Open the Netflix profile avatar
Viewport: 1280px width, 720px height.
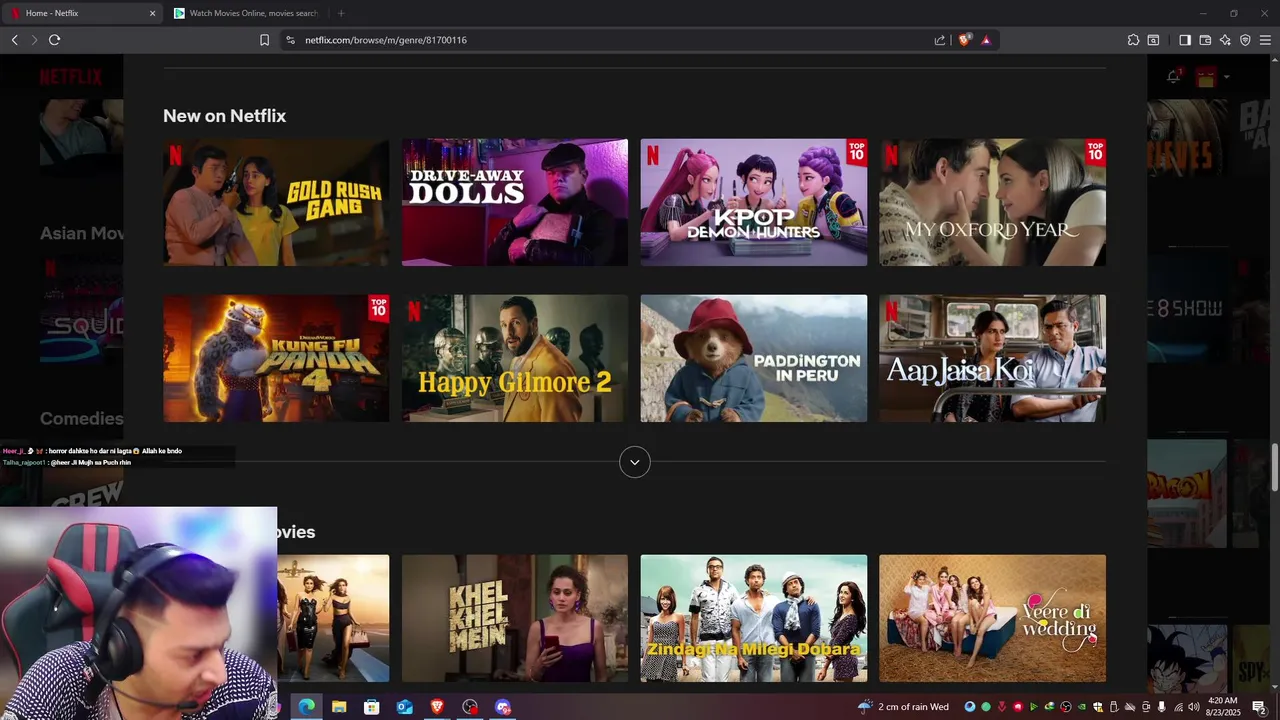click(1206, 77)
